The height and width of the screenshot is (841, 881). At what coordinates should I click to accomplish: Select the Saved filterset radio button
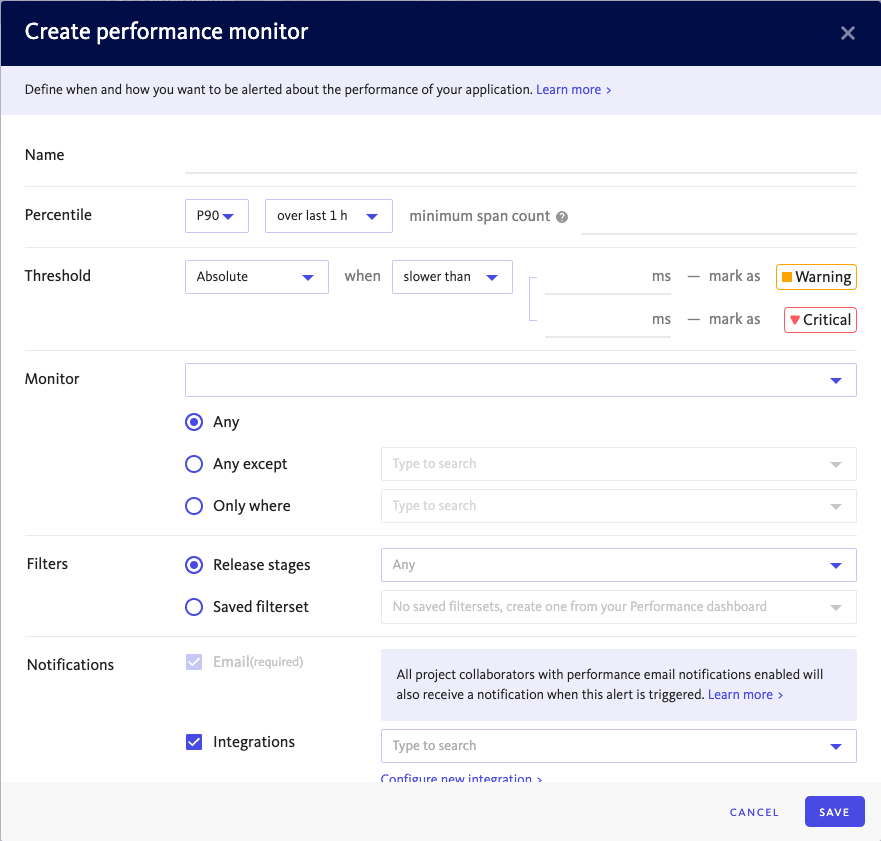(194, 607)
